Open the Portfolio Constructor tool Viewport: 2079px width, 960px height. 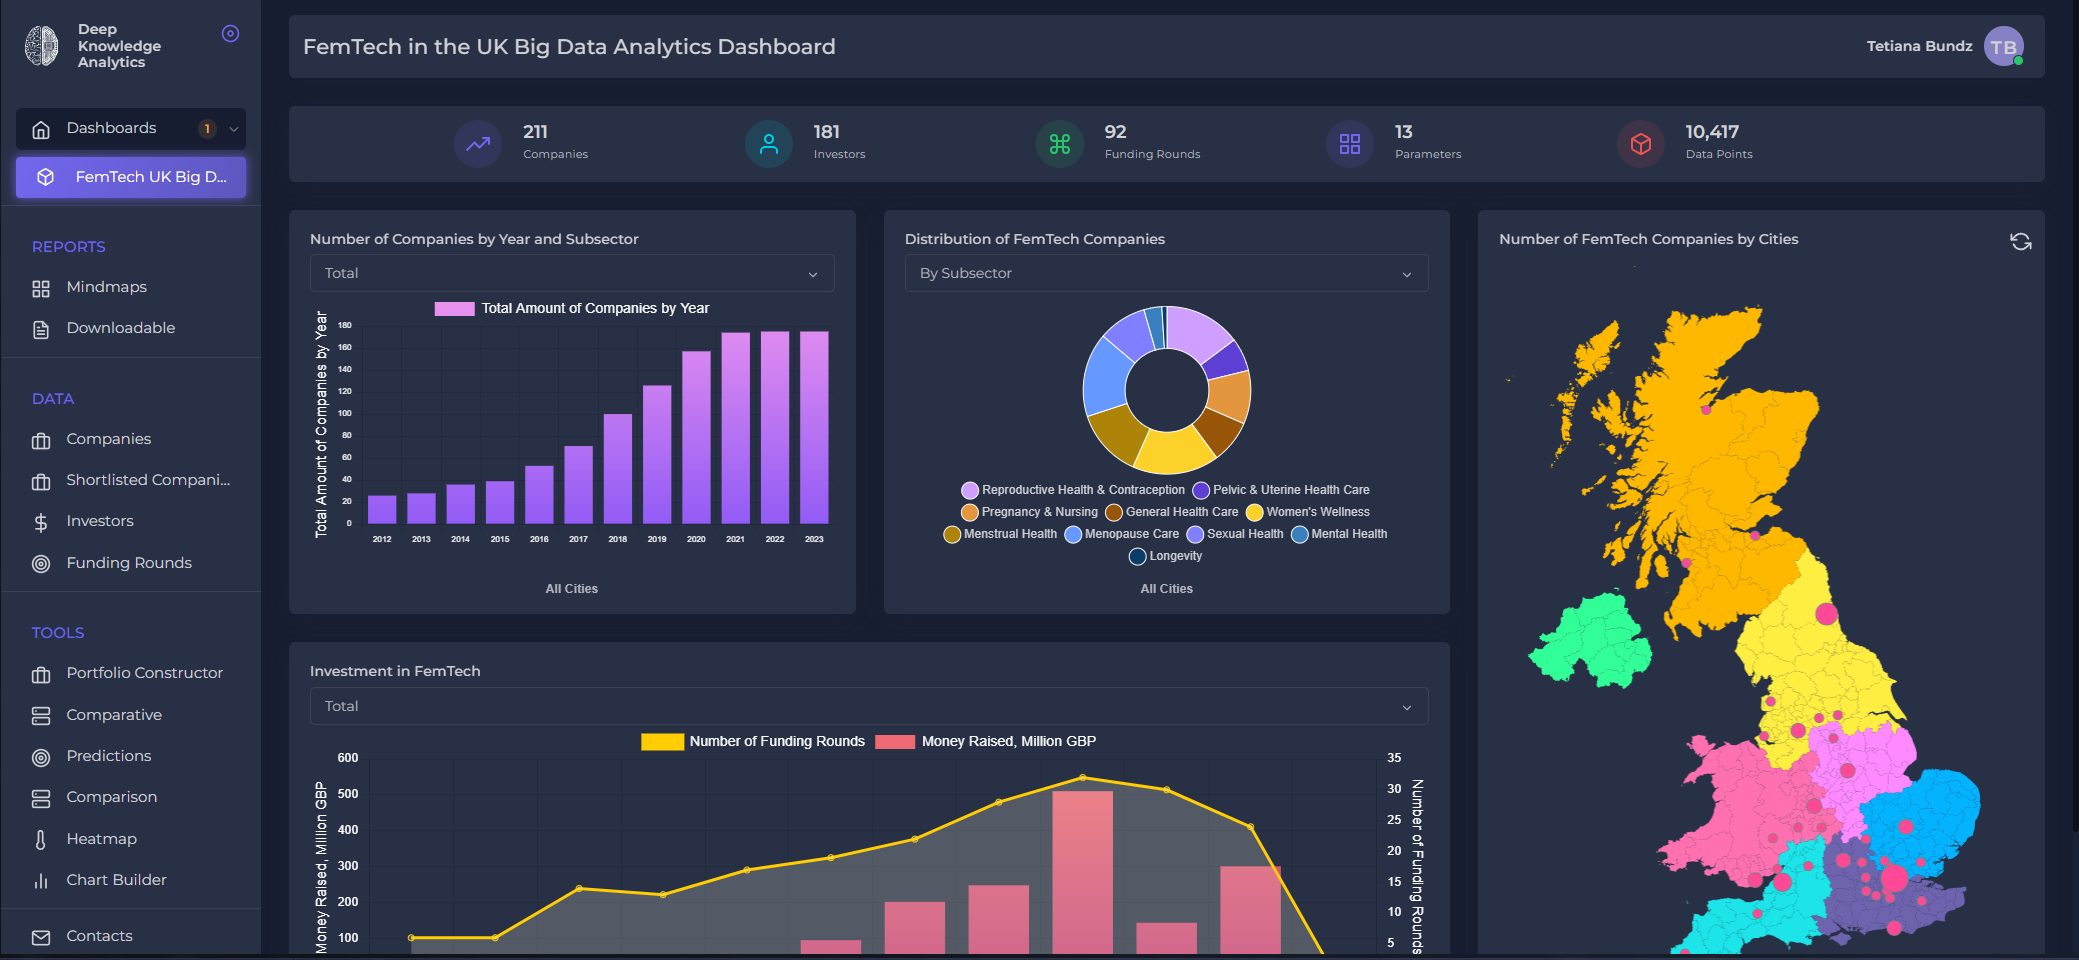point(144,673)
